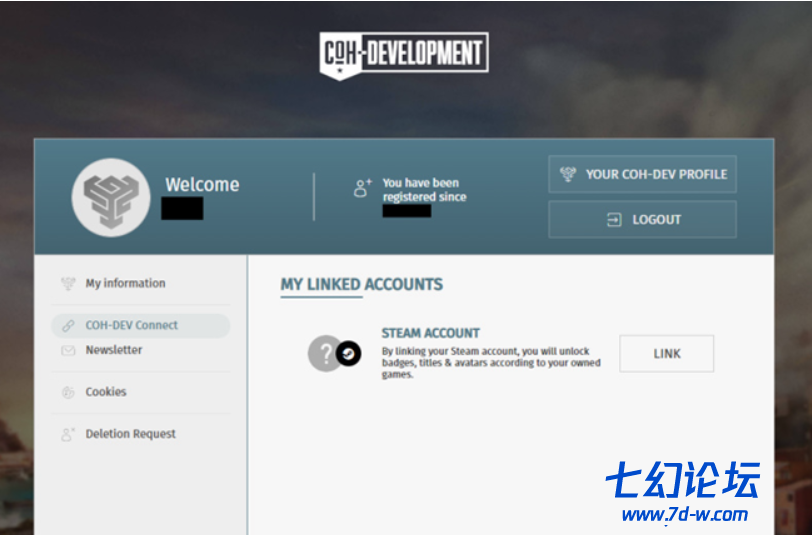Open My information in sidebar
812x535 pixels.
(x=125, y=283)
